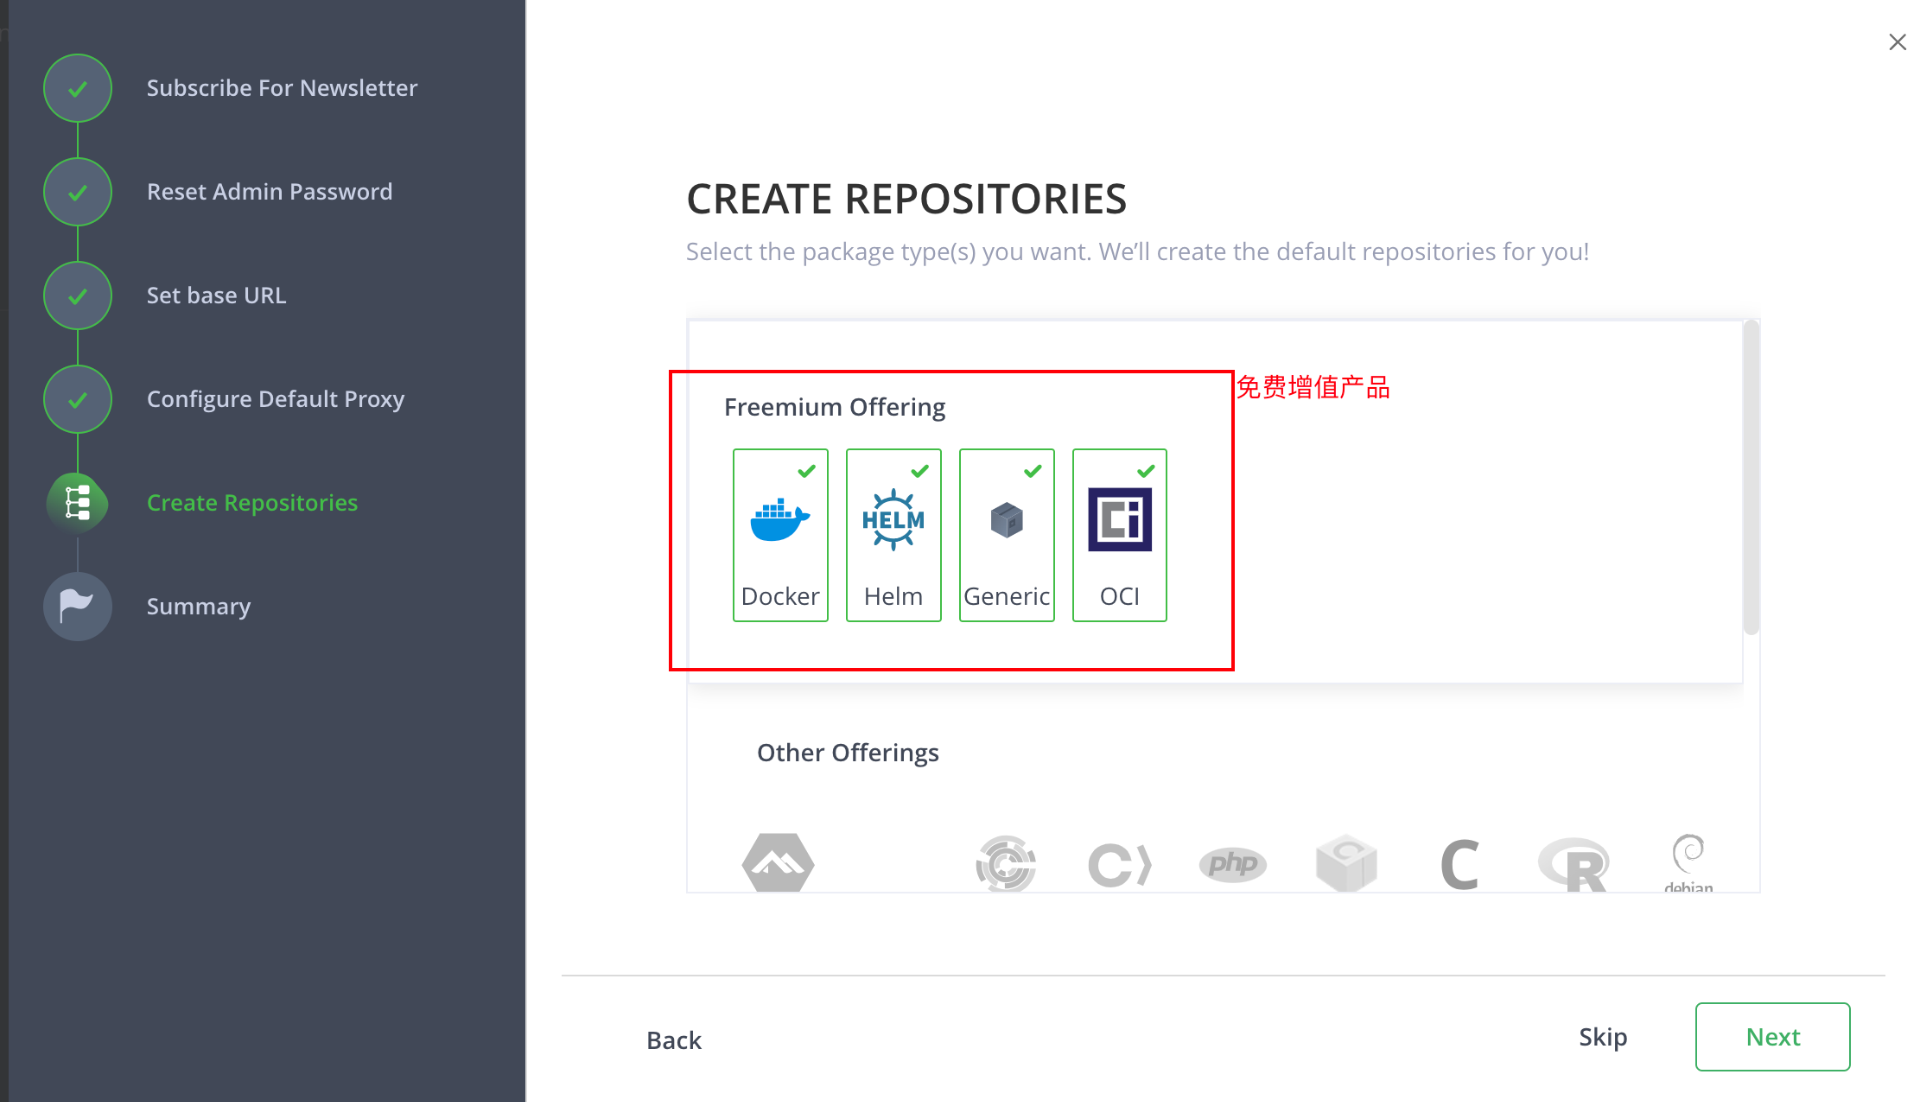Viewport: 1920px width, 1102px height.
Task: Select the Generic package type tile
Action: coord(1006,535)
